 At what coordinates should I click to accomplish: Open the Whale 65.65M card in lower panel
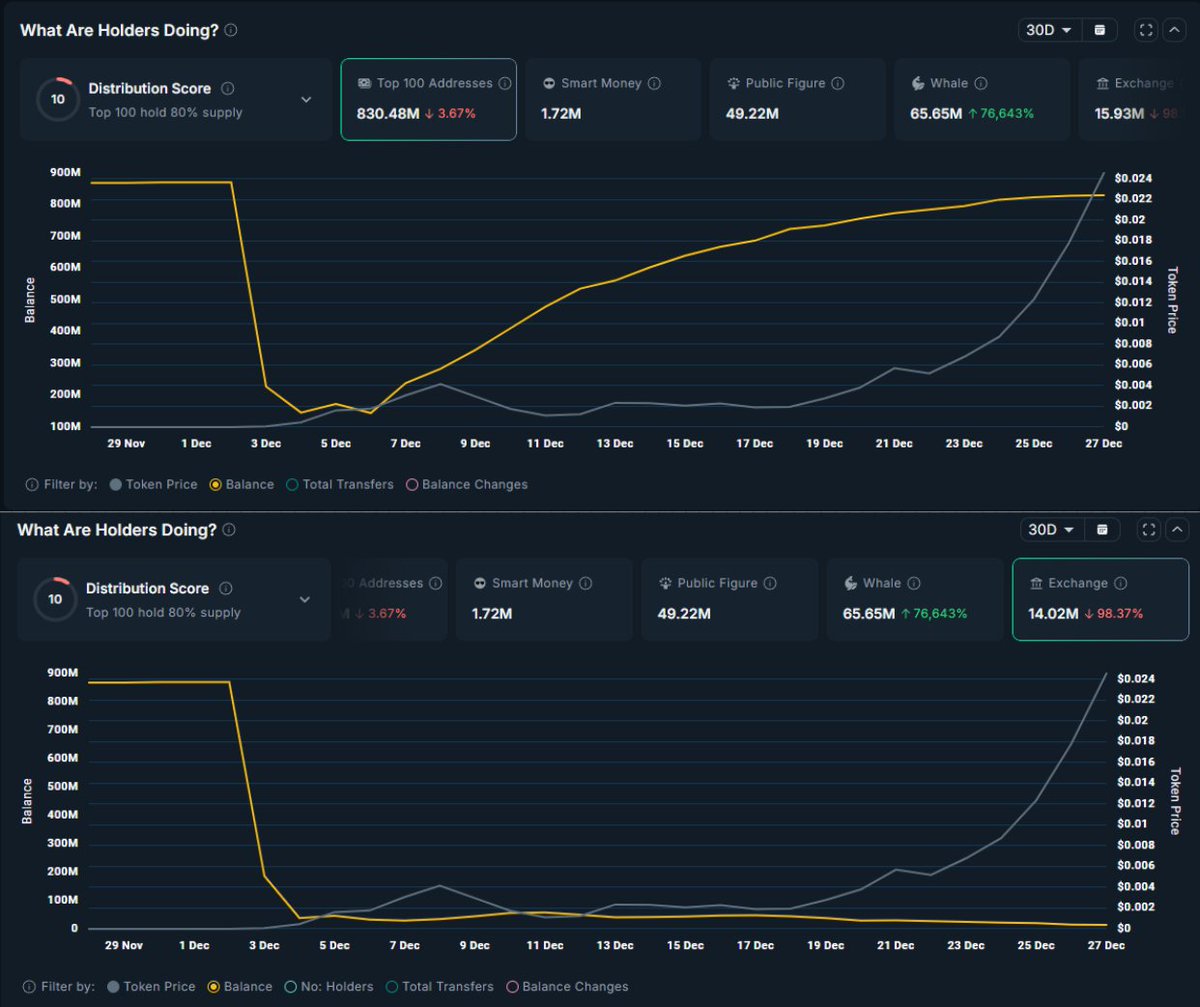coord(914,599)
